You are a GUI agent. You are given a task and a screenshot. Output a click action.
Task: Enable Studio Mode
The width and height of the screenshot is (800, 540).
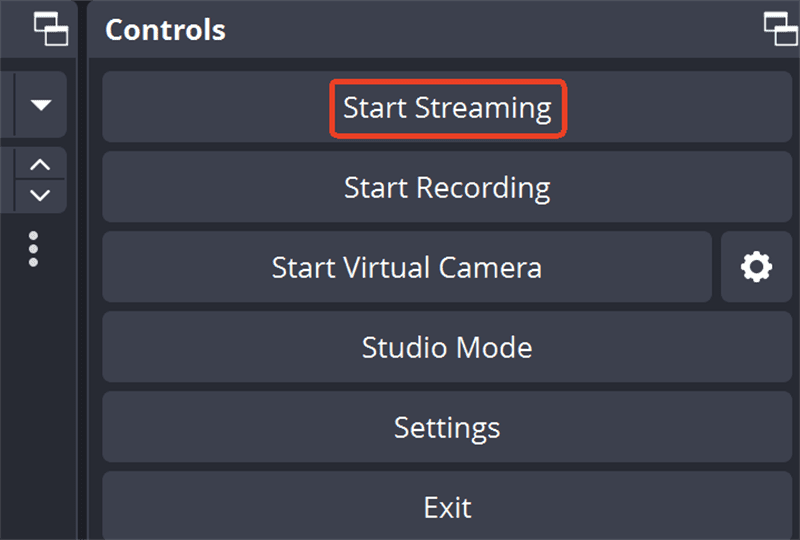(x=447, y=347)
